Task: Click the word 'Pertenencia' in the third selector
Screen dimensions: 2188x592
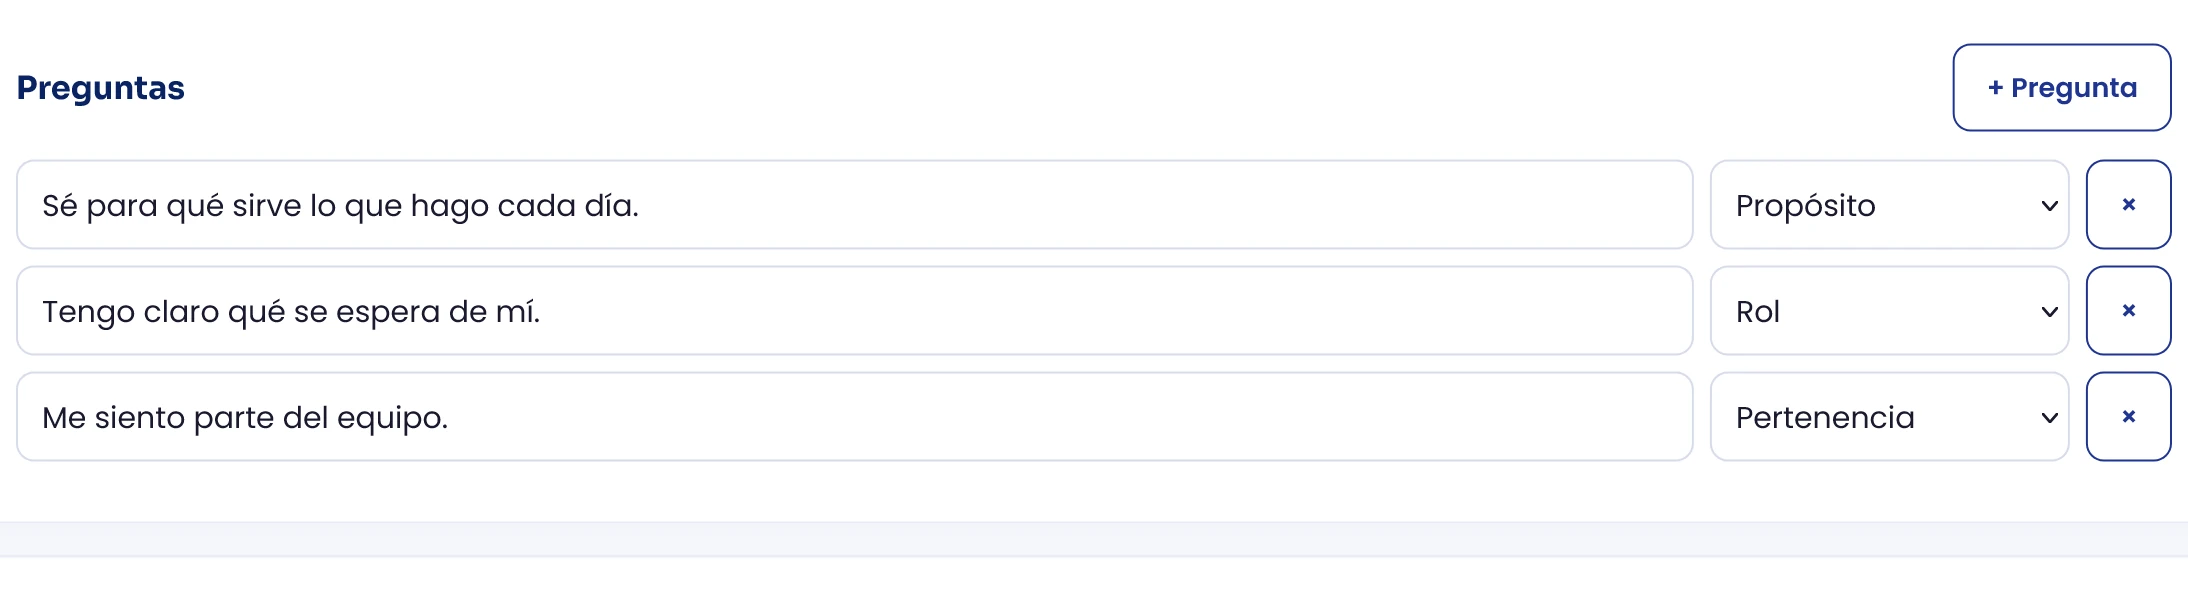Action: pyautogui.click(x=1825, y=418)
